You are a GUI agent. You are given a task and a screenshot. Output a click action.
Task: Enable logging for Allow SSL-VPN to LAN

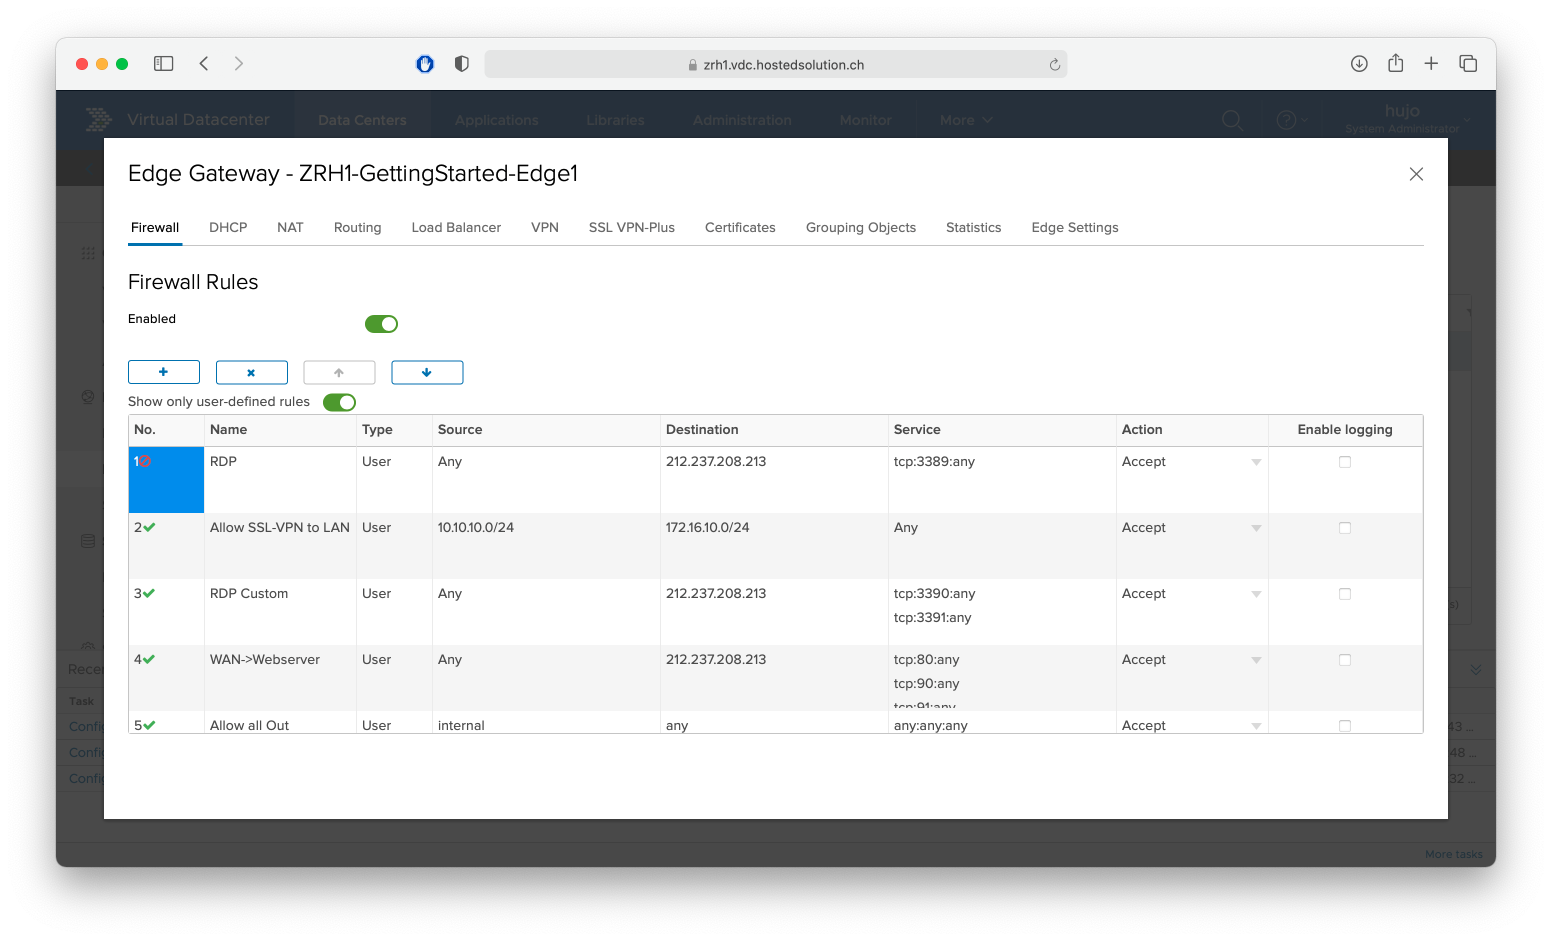(x=1345, y=528)
